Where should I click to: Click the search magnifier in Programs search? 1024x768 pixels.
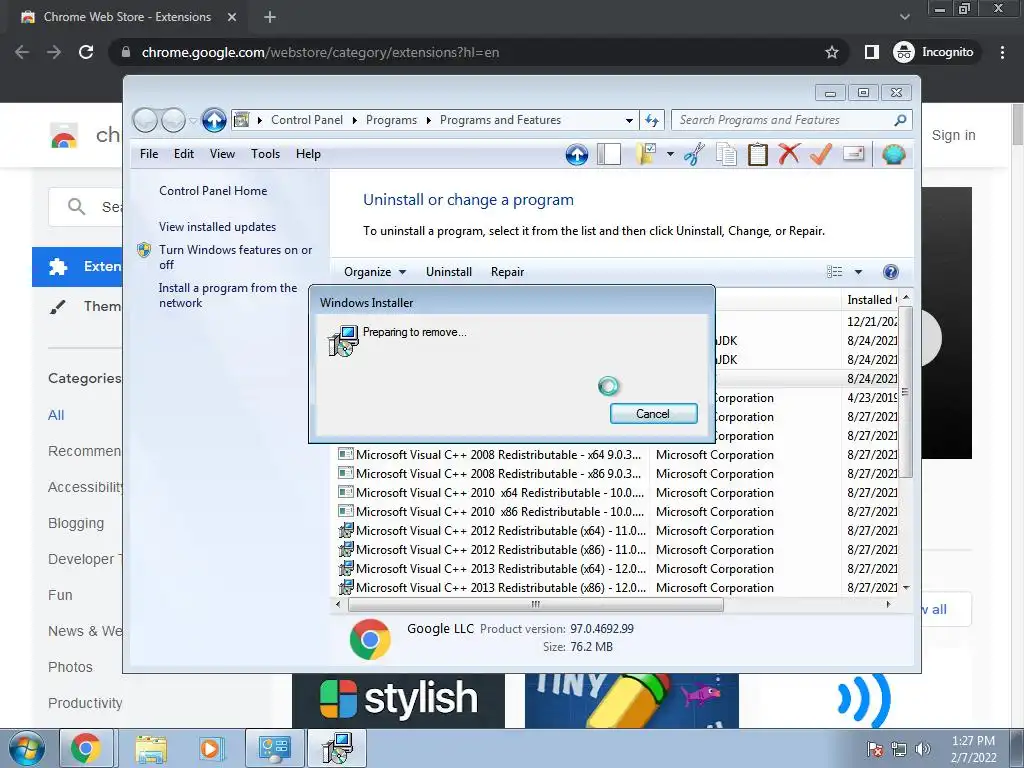click(900, 120)
